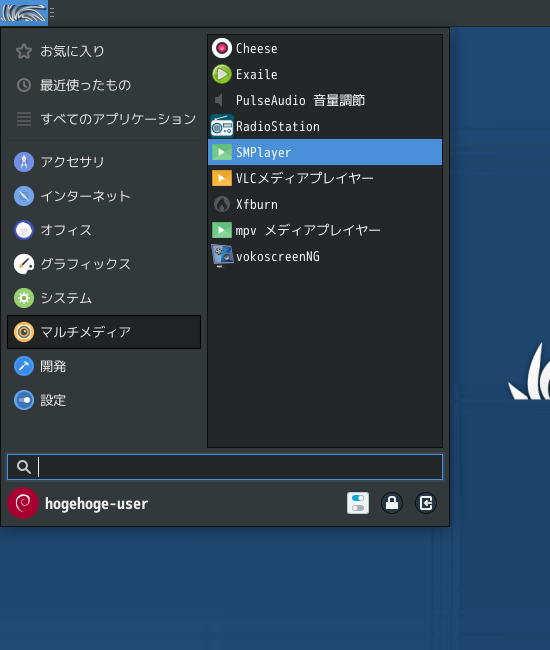Click the RadioStation radio icon
Viewport: 550px width, 650px height.
(x=222, y=126)
